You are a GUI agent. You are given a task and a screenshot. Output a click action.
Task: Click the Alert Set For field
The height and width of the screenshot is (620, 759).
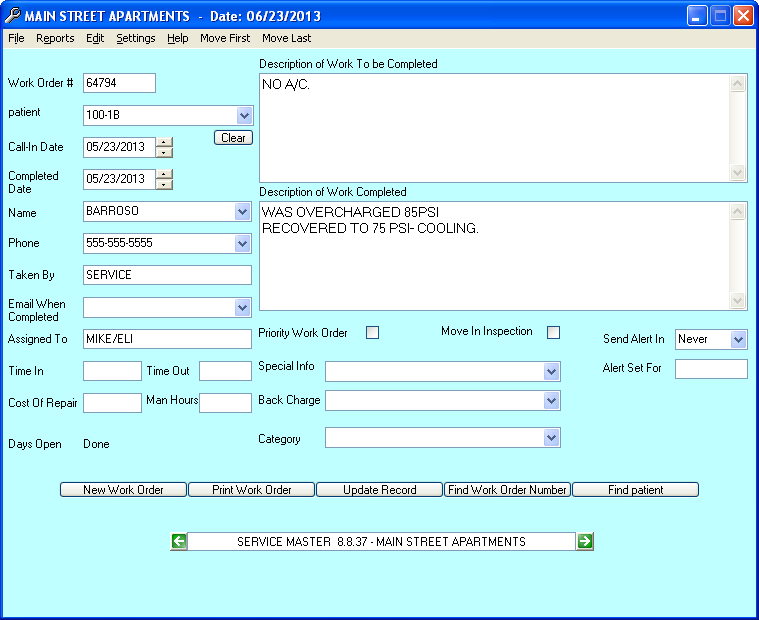pyautogui.click(x=712, y=369)
